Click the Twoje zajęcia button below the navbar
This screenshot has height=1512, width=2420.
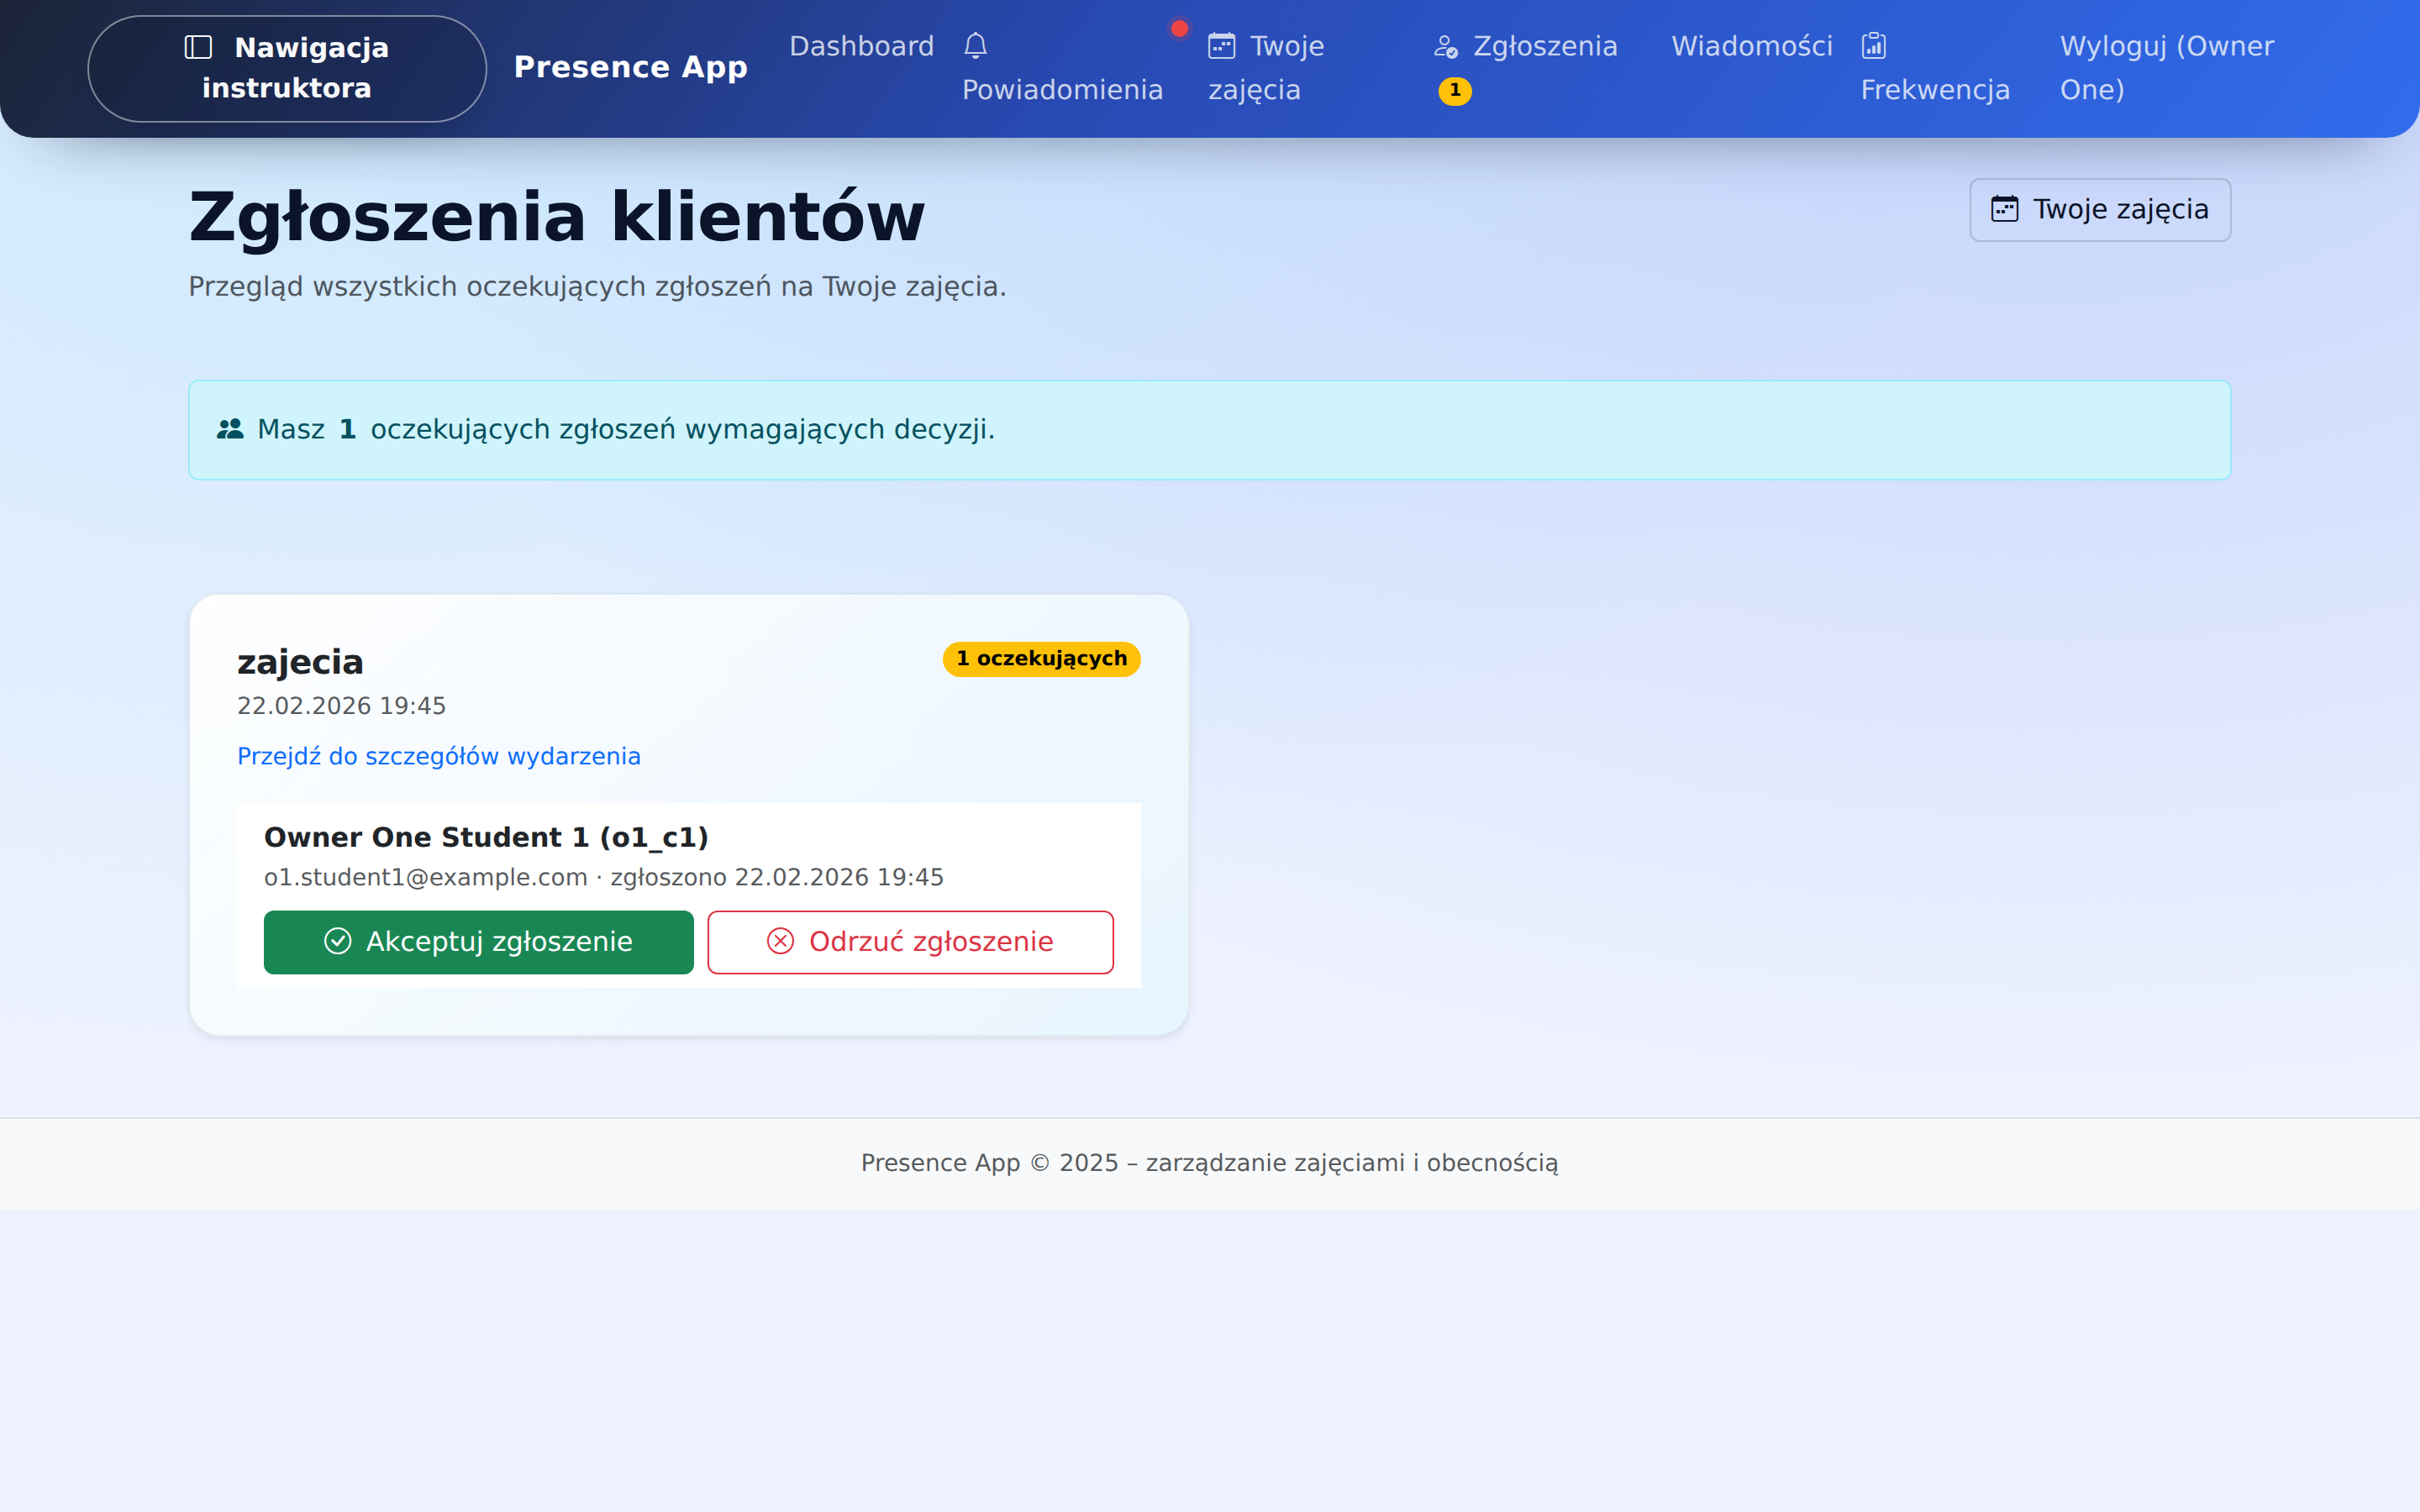(2100, 210)
